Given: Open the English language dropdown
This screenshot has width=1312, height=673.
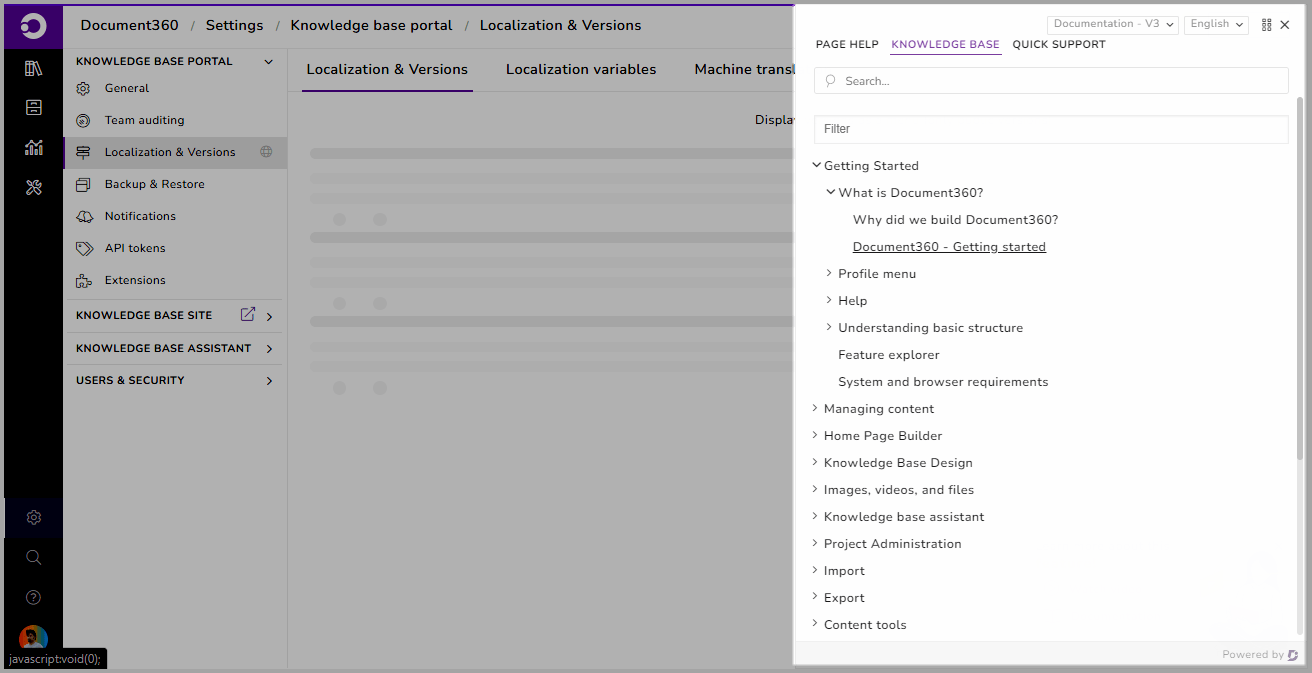Looking at the screenshot, I should 1216,24.
